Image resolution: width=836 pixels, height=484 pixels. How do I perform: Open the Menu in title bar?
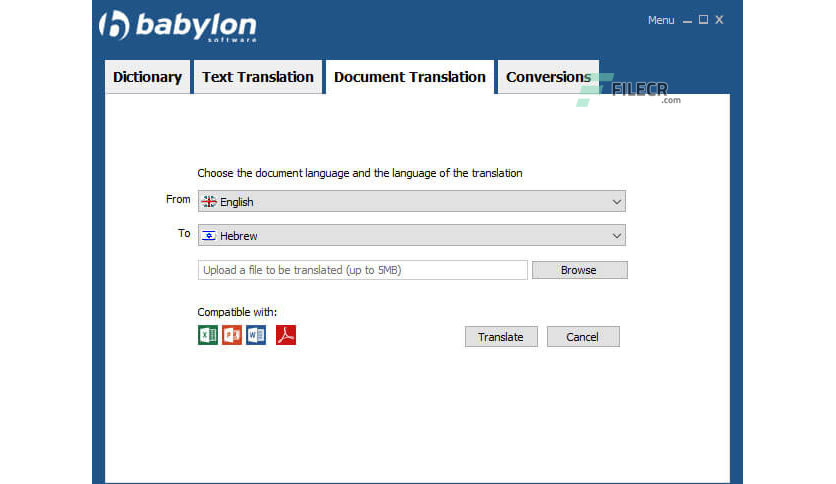point(661,20)
